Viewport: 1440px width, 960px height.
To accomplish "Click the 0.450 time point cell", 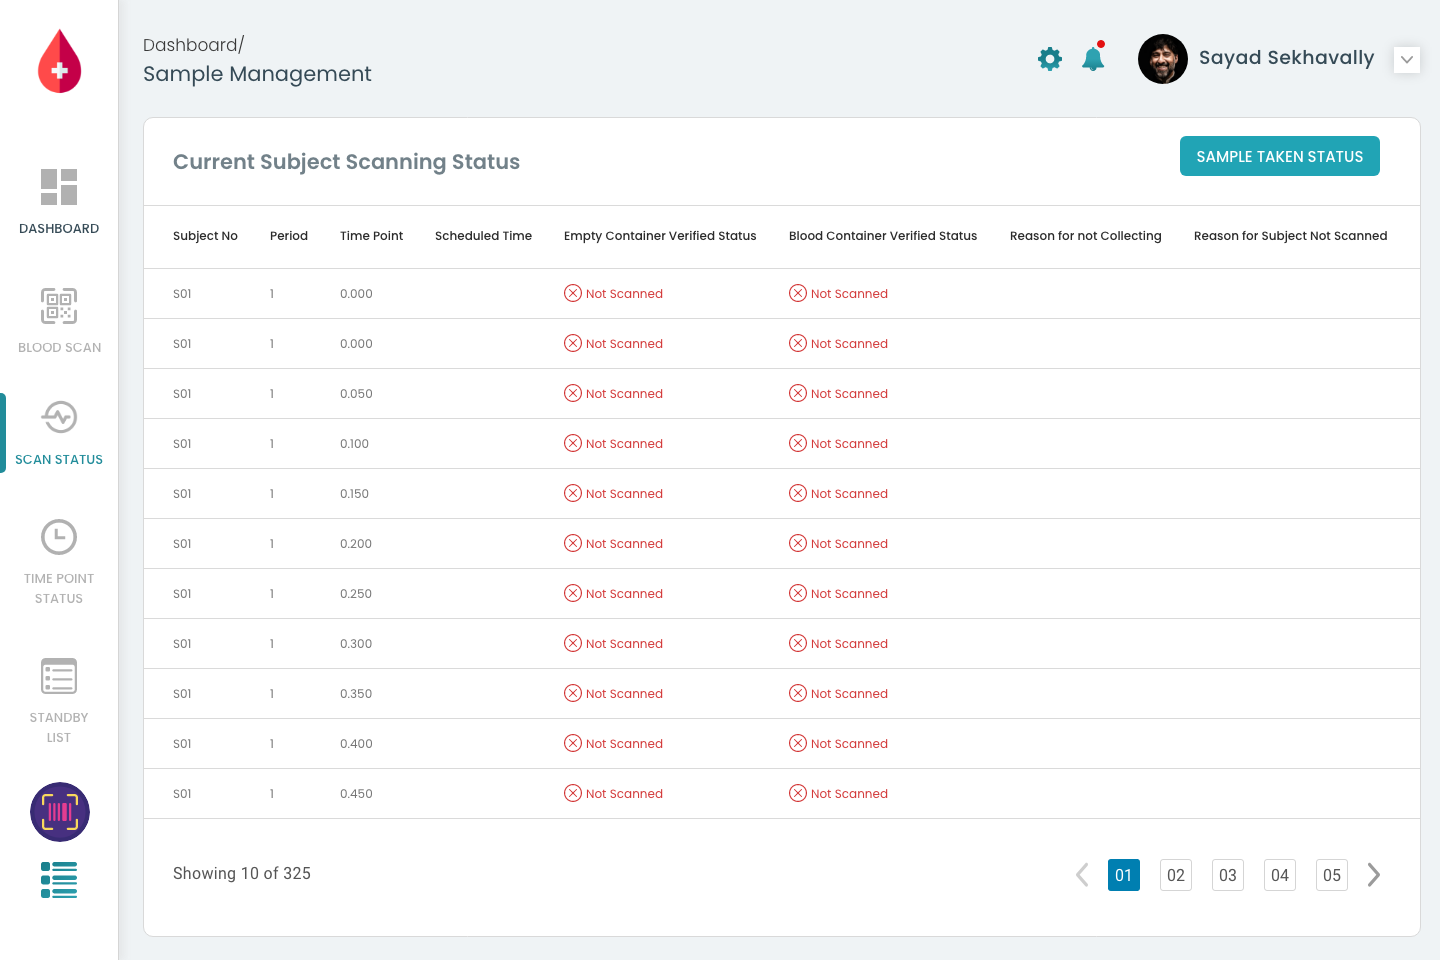I will point(356,794).
